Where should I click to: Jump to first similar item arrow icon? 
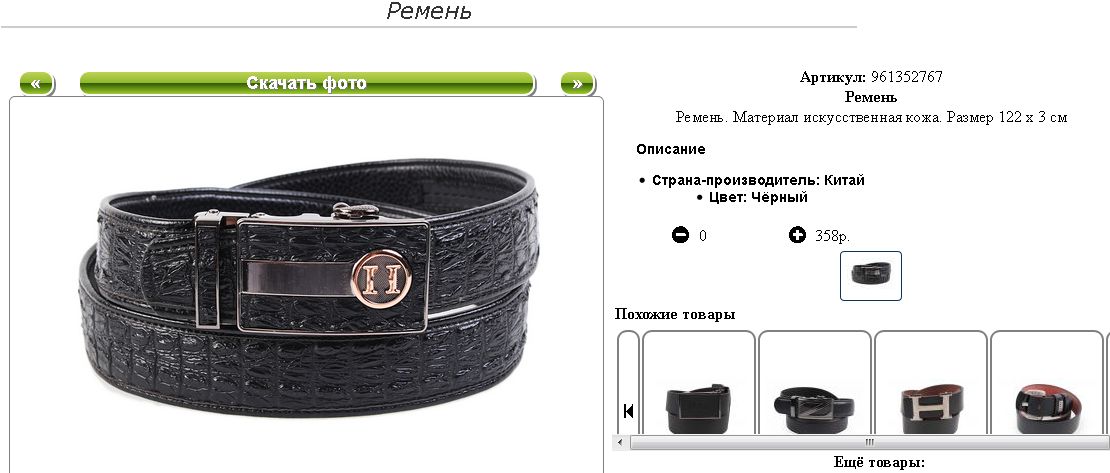click(628, 411)
